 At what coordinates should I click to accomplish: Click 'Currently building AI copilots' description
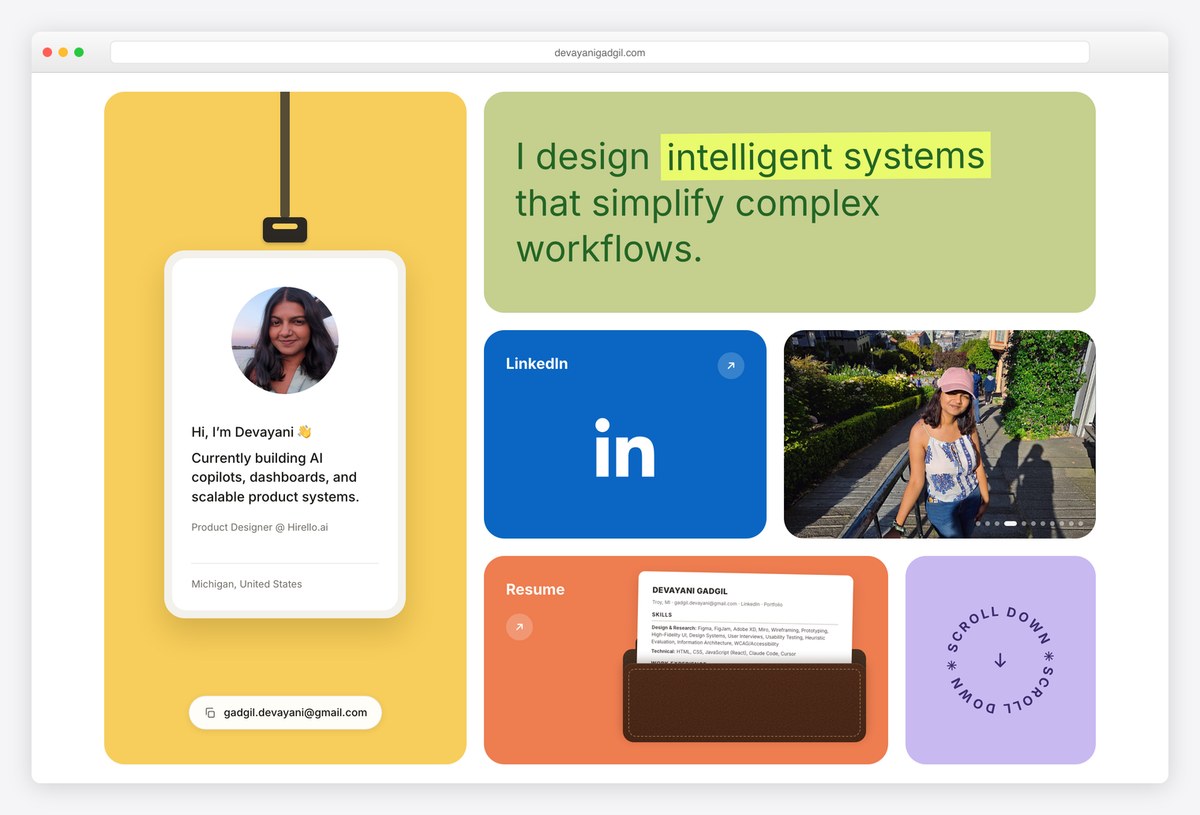(x=275, y=477)
